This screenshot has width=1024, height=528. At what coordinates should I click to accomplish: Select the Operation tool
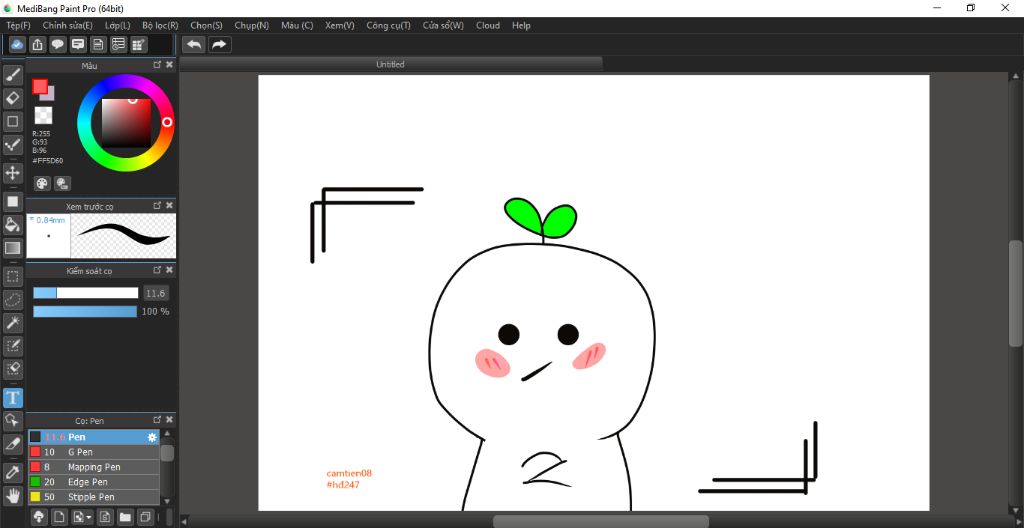tap(12, 420)
